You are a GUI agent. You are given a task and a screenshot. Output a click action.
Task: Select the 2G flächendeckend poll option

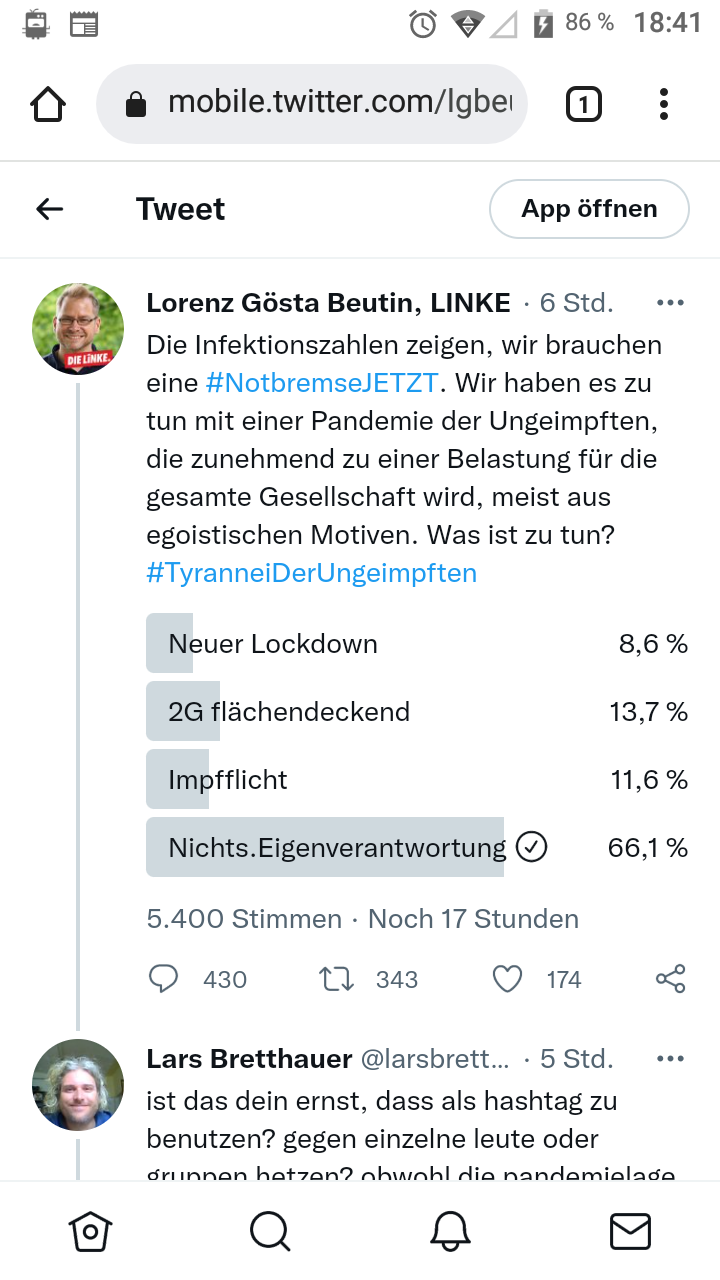[x=416, y=712]
